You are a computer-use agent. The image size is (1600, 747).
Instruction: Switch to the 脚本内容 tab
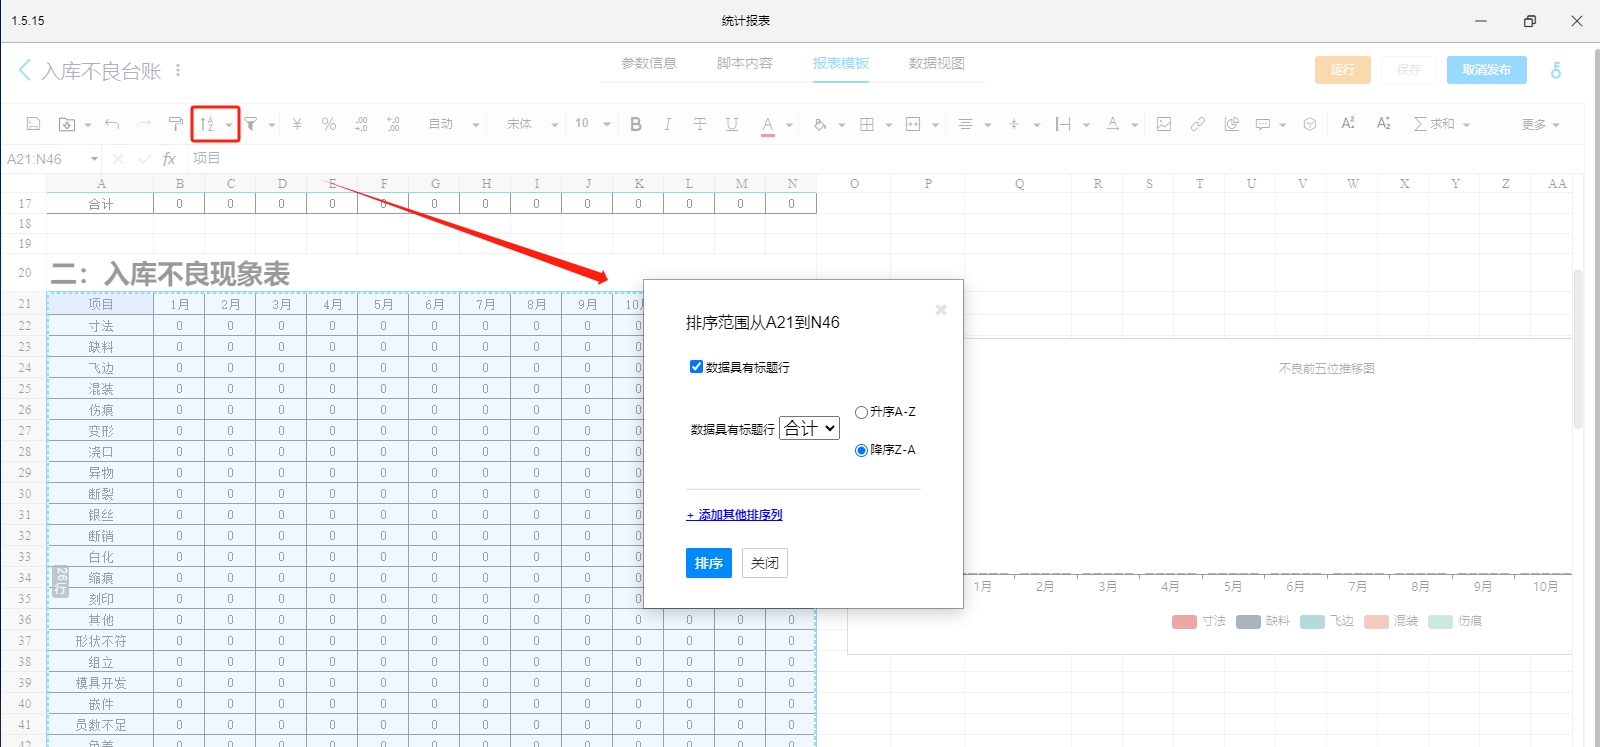point(745,63)
